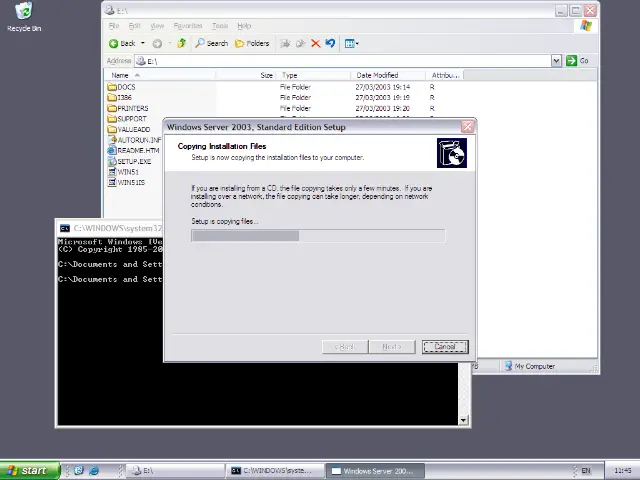640x480 pixels.
Task: Click the Forward arrow icon in Explorer
Action: tap(157, 43)
